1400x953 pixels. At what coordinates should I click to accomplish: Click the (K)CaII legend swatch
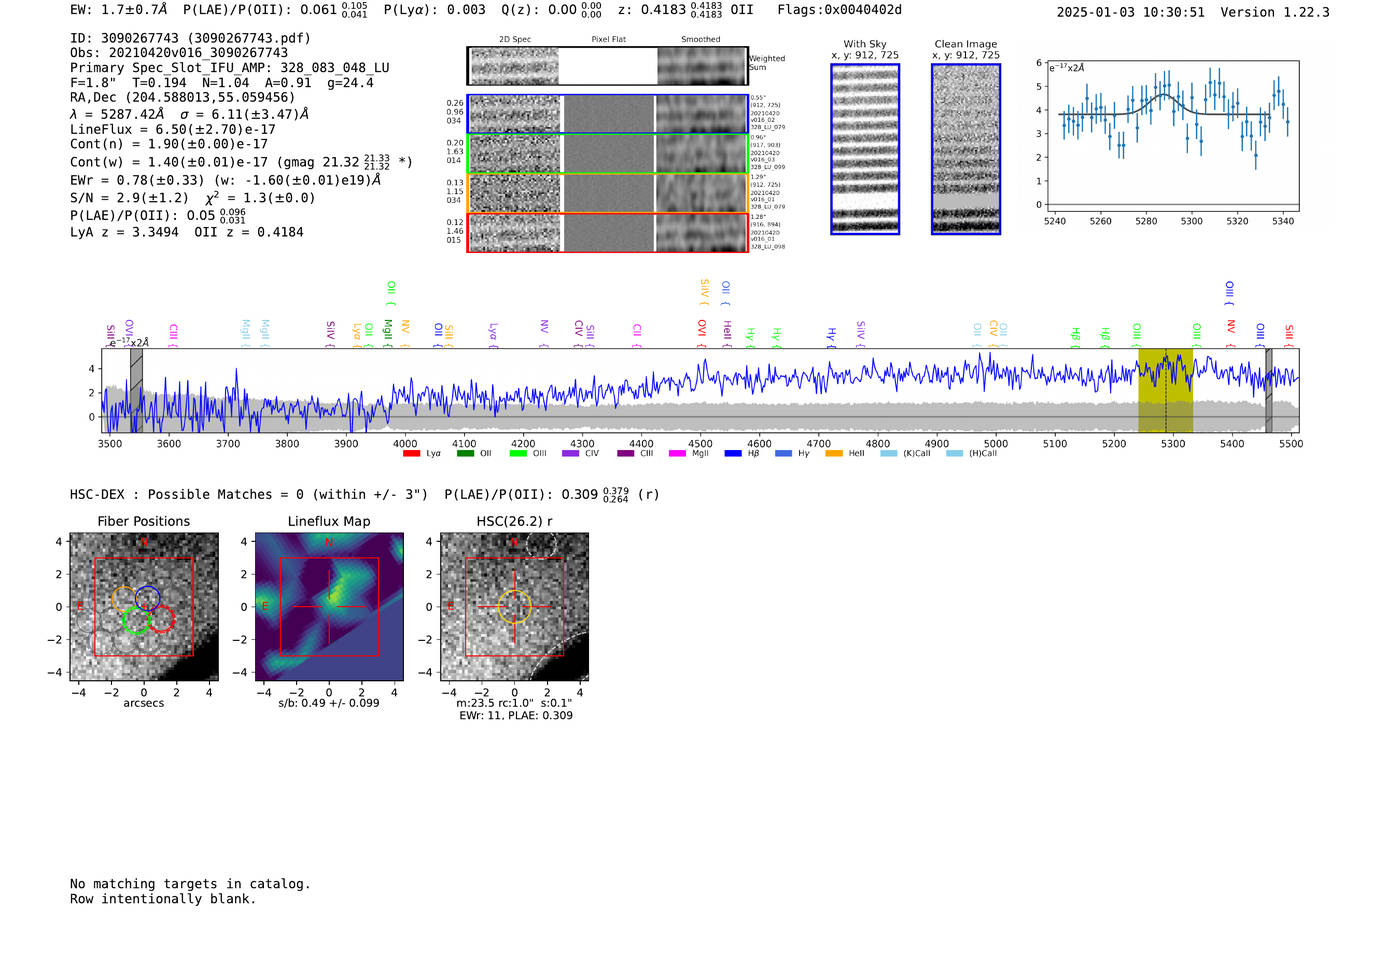(x=888, y=454)
